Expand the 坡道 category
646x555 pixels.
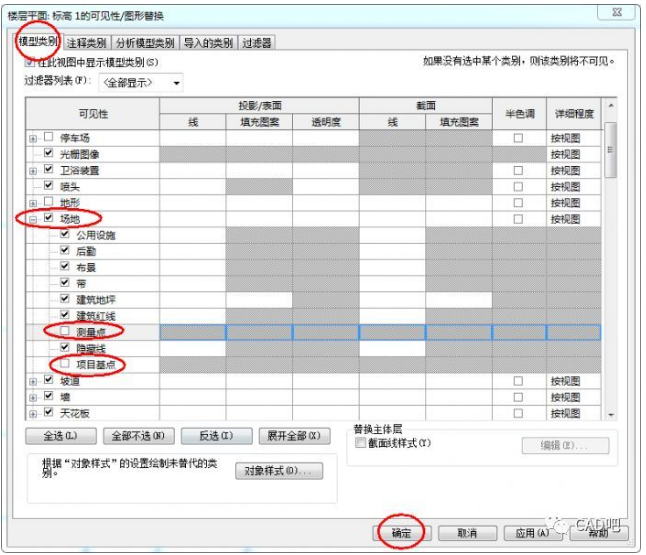coord(33,382)
